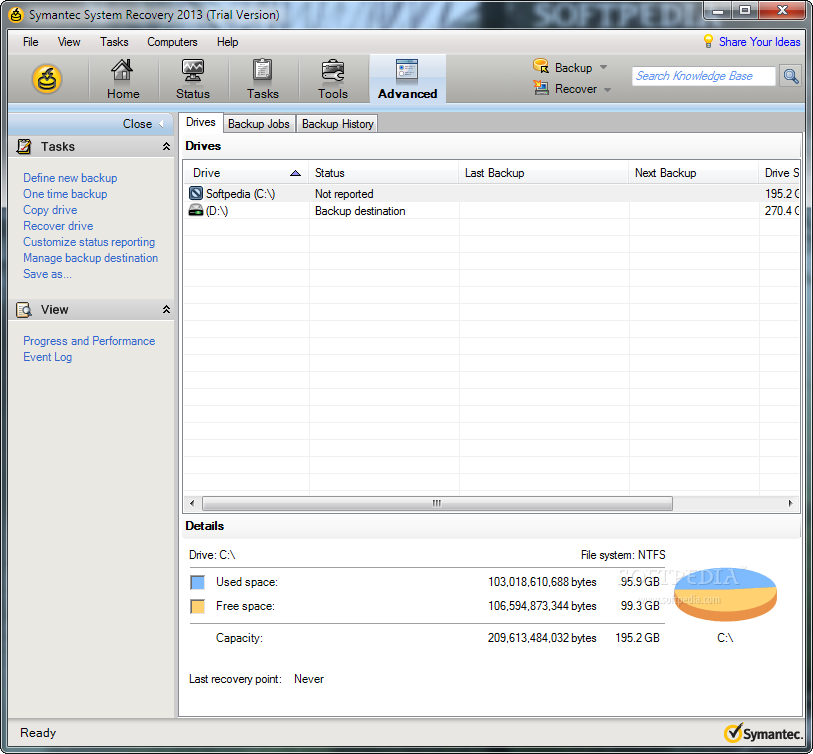Click Customize status reporting link

pos(89,242)
